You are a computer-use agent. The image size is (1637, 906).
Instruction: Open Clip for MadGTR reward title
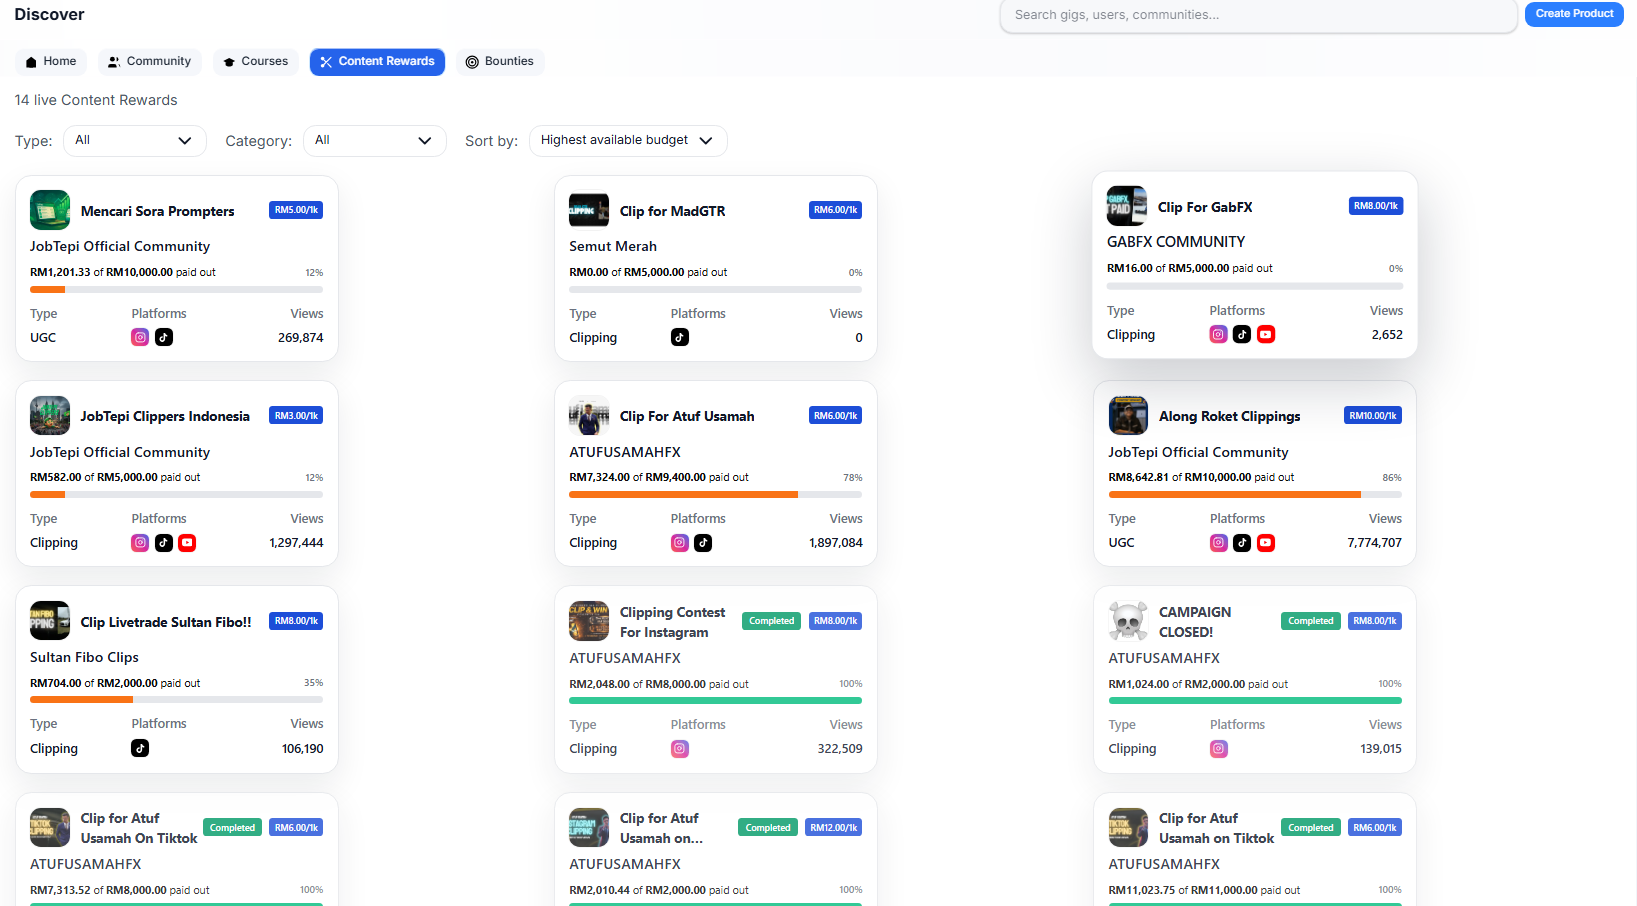coord(673,211)
